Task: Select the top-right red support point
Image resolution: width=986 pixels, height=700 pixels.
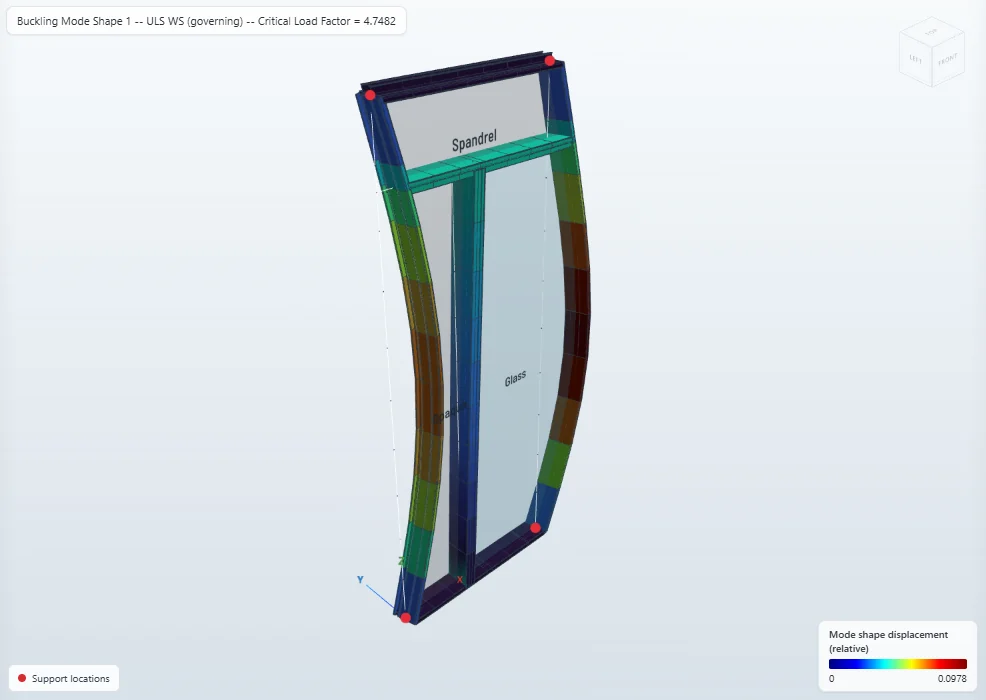Action: coord(550,61)
